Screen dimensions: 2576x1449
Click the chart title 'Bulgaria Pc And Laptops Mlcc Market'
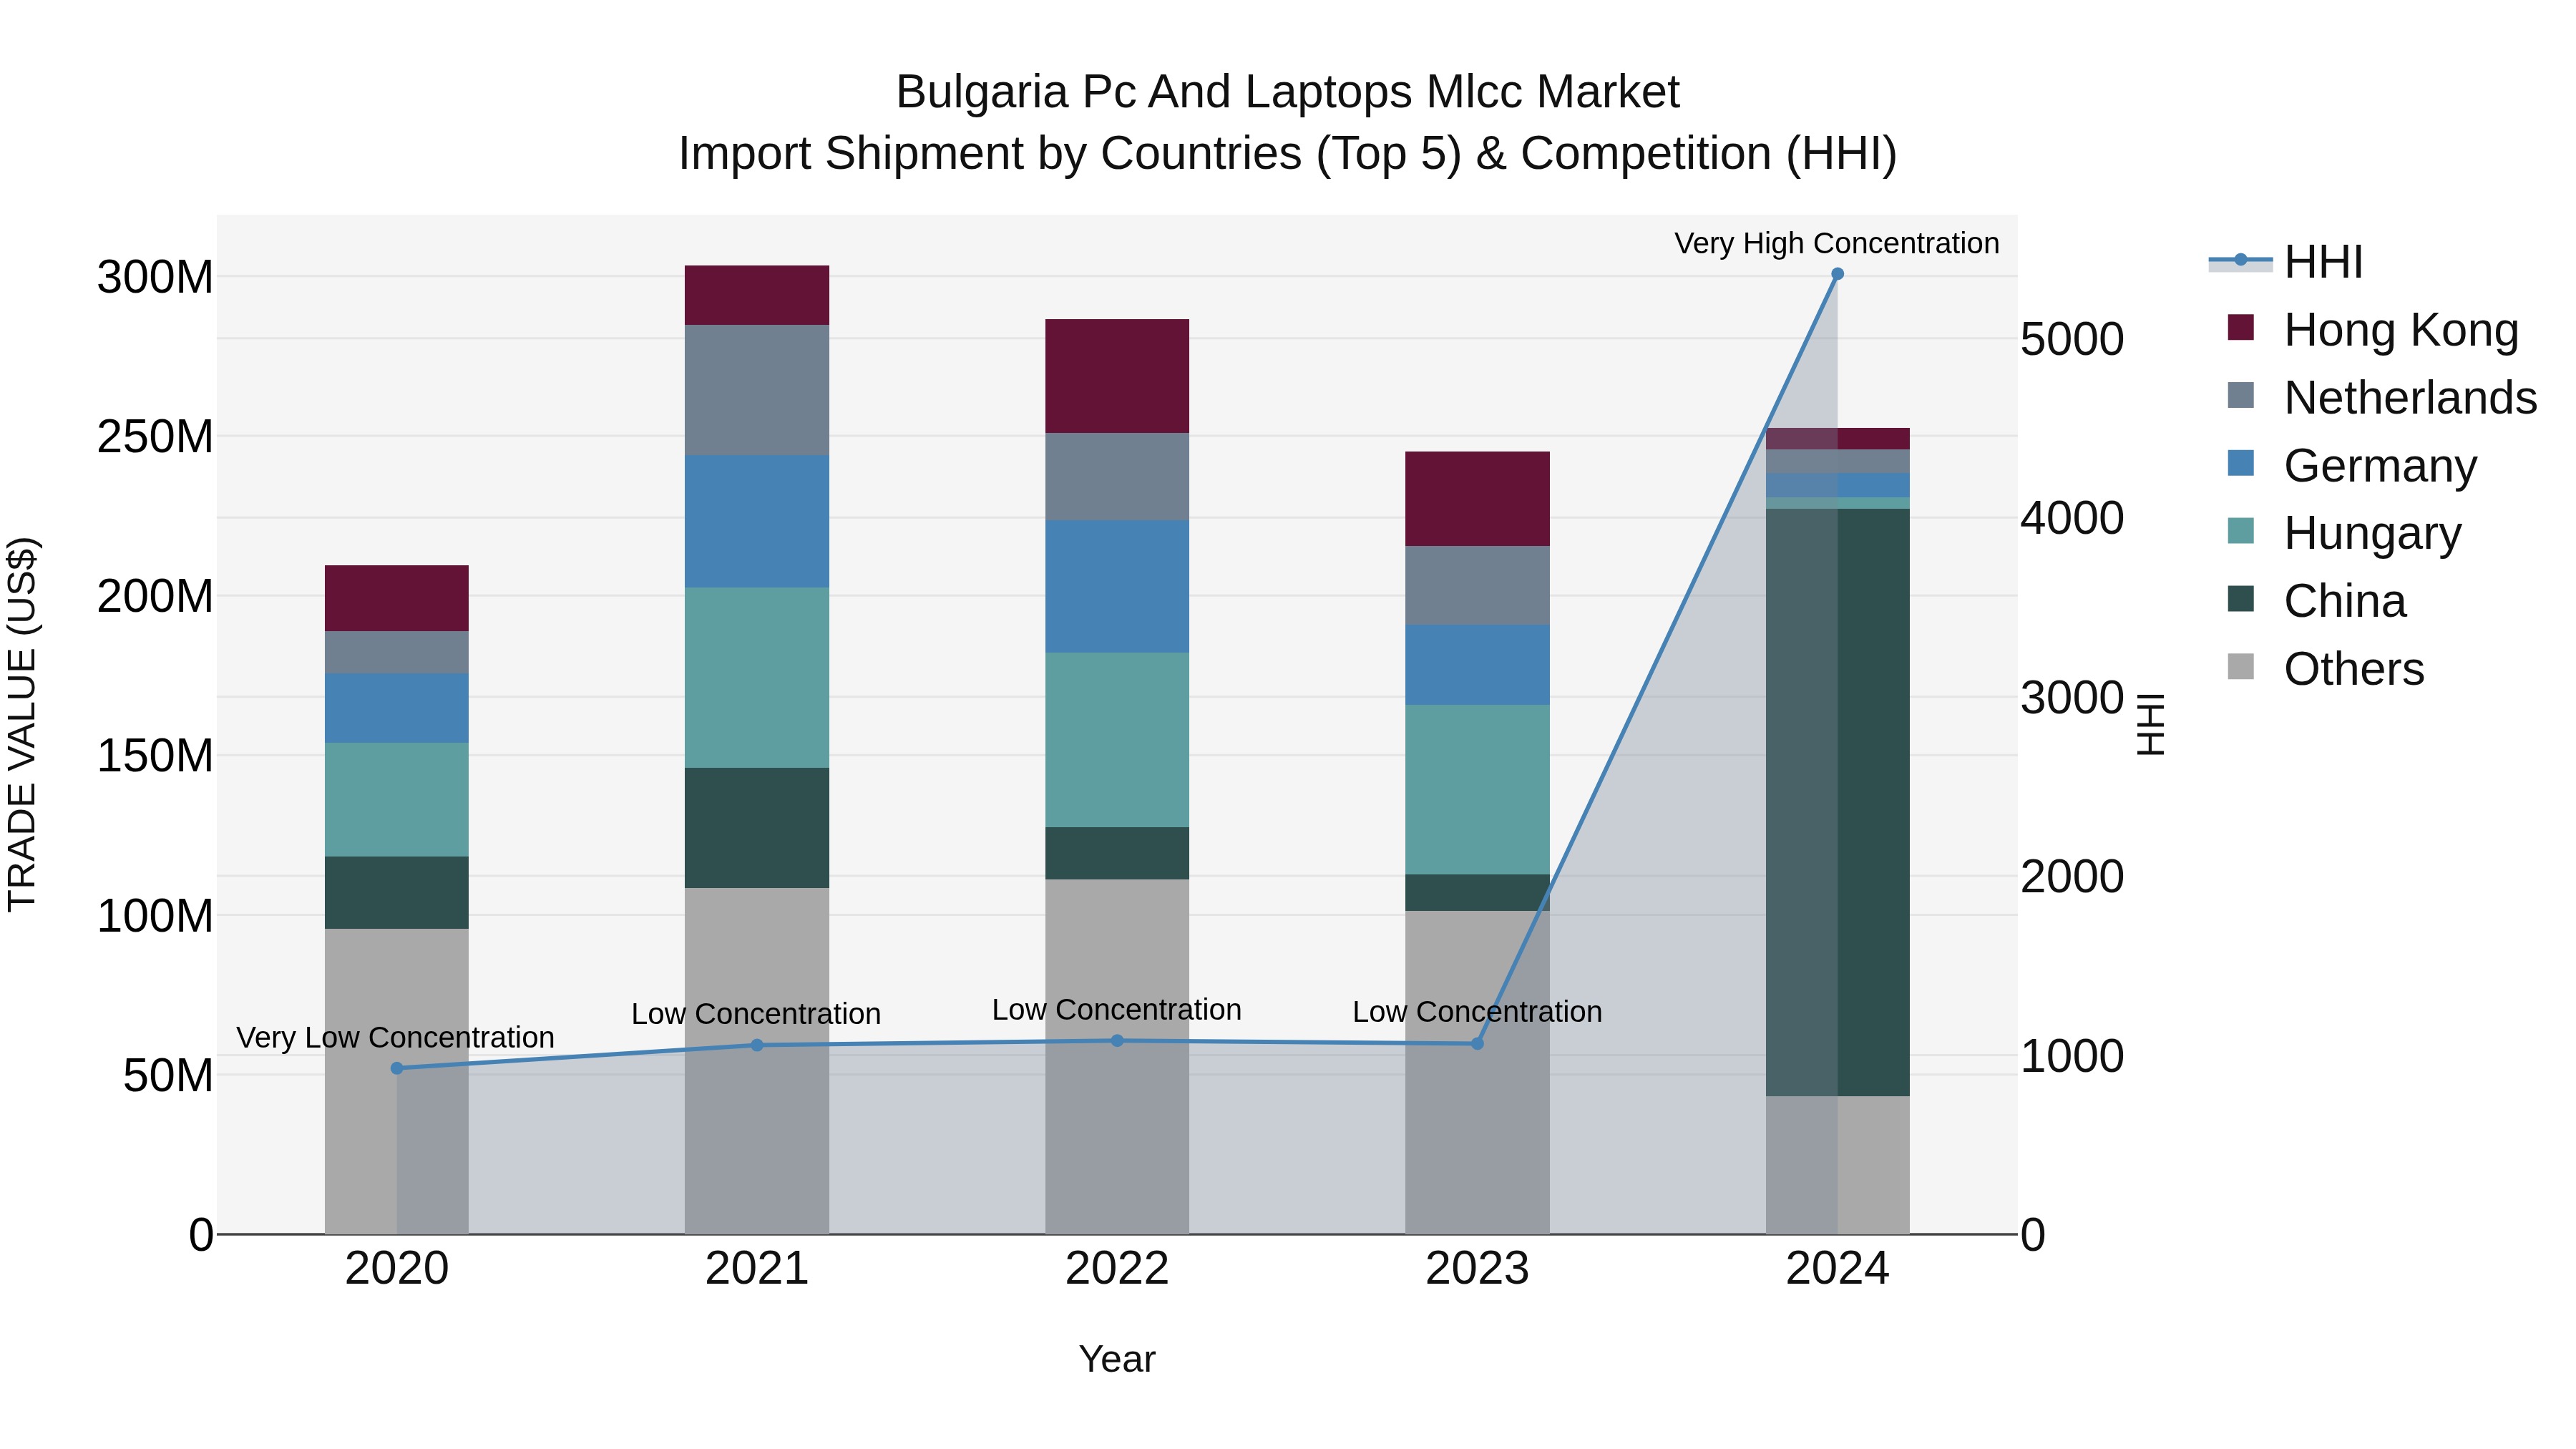1287,92
